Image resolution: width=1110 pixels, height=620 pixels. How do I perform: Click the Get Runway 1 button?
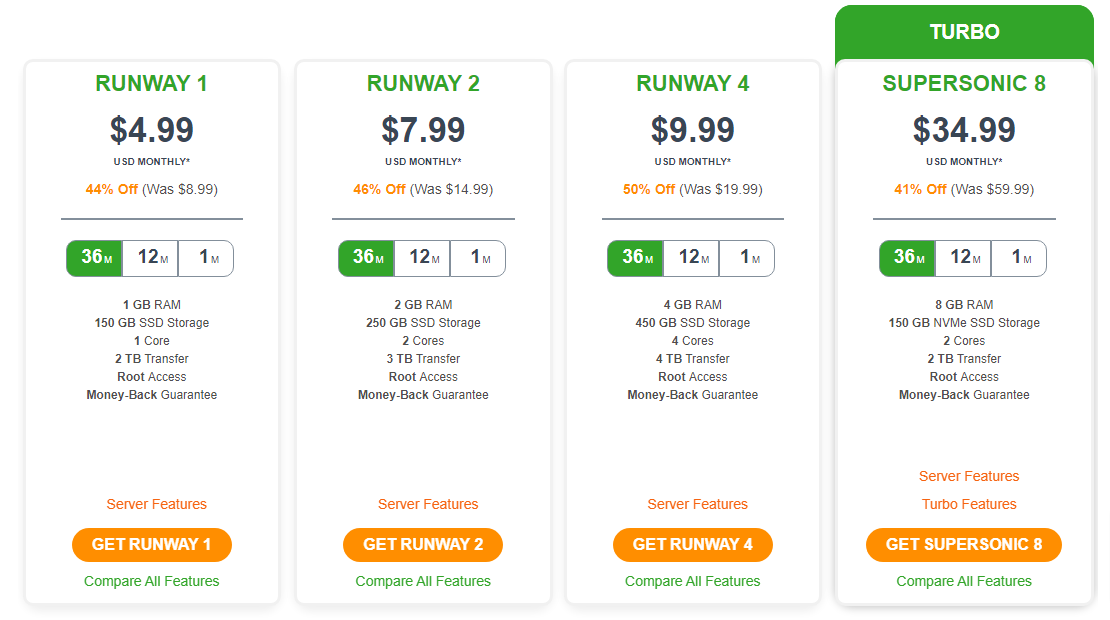click(151, 544)
